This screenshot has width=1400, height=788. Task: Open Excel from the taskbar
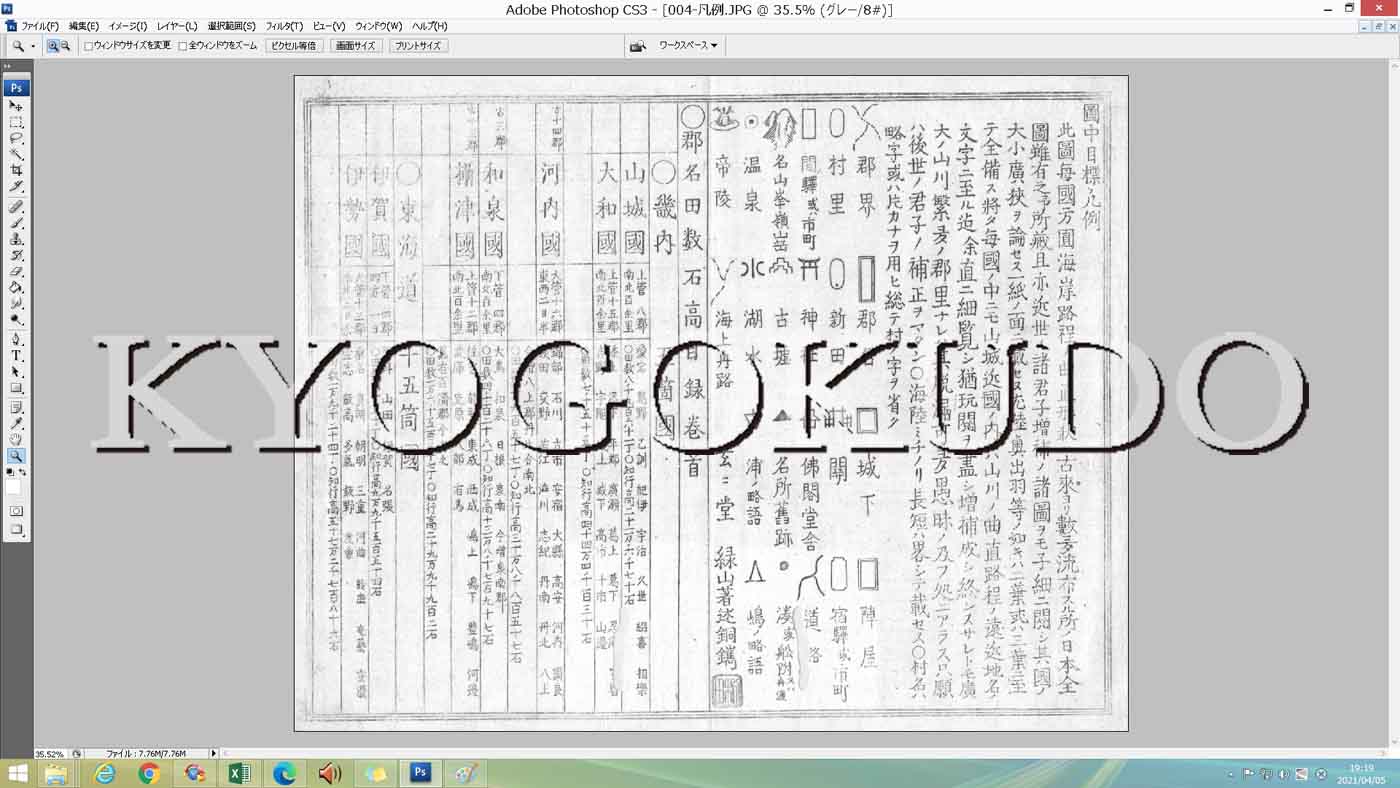click(x=240, y=774)
